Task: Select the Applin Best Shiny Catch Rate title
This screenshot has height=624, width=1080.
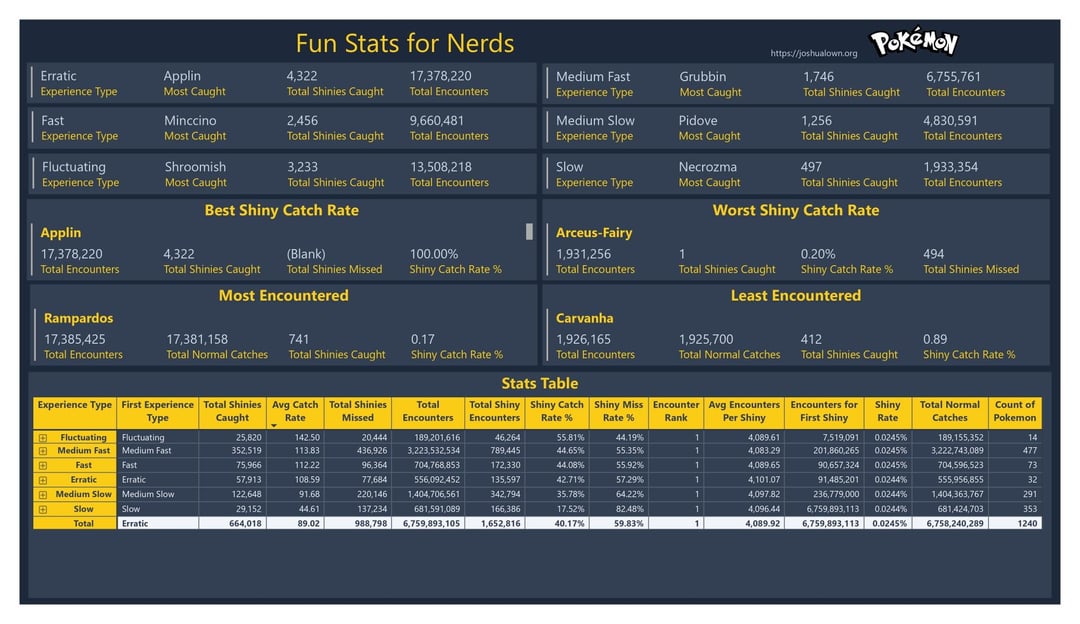Action: coord(61,233)
